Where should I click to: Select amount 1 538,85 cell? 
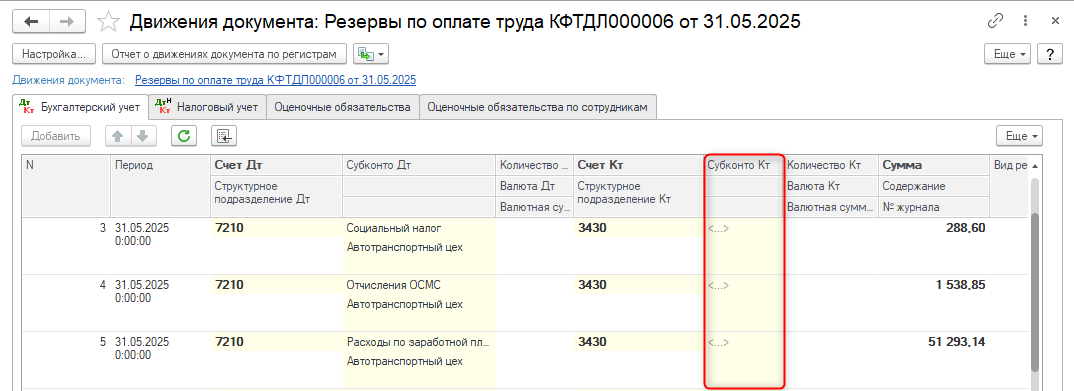point(934,285)
